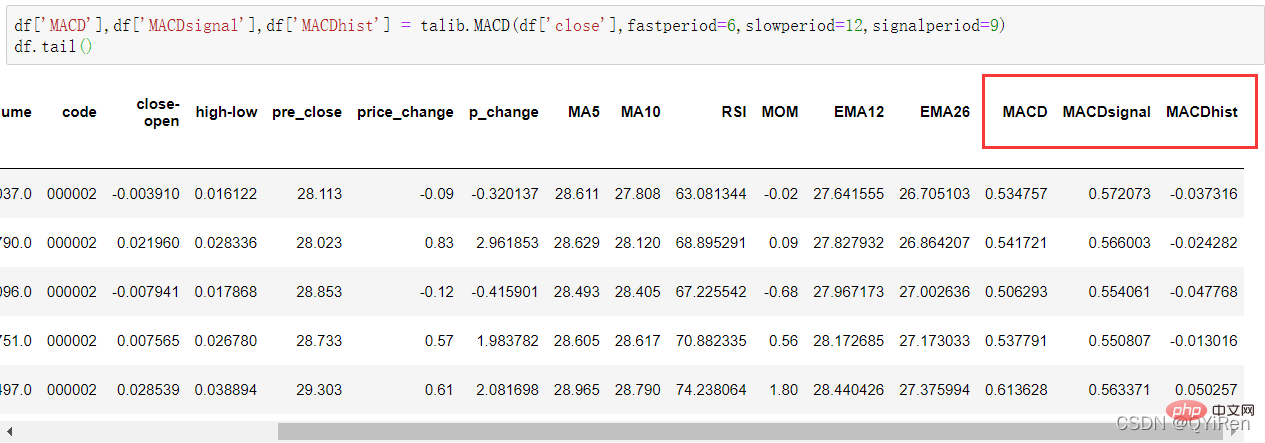Image resolution: width=1265 pixels, height=443 pixels.
Task: Select MACD value 0.537791
Action: pos(1016,341)
